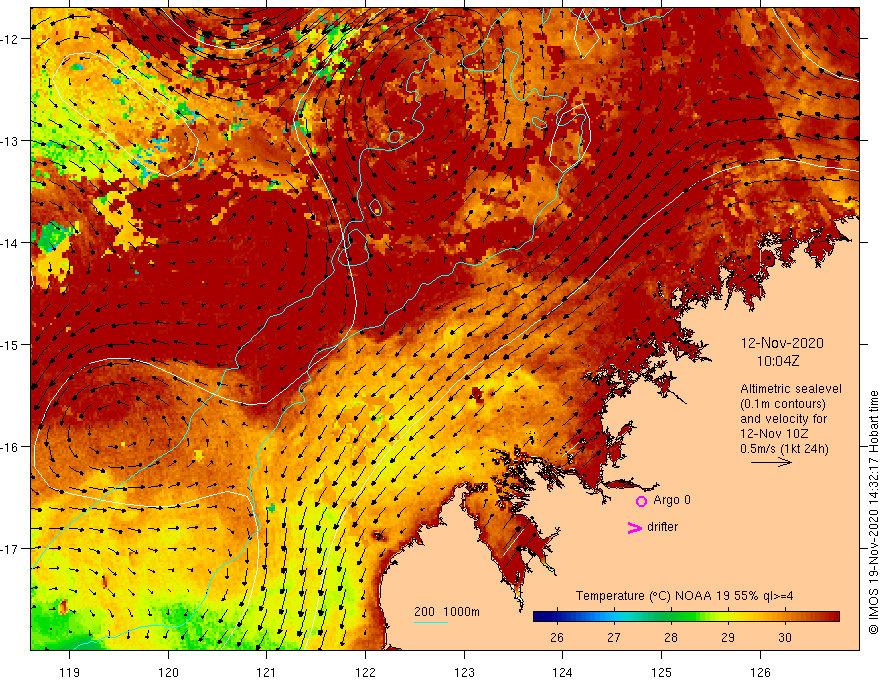The image size is (880, 680).
Task: Click latitude axis label -16
Action: point(11,447)
